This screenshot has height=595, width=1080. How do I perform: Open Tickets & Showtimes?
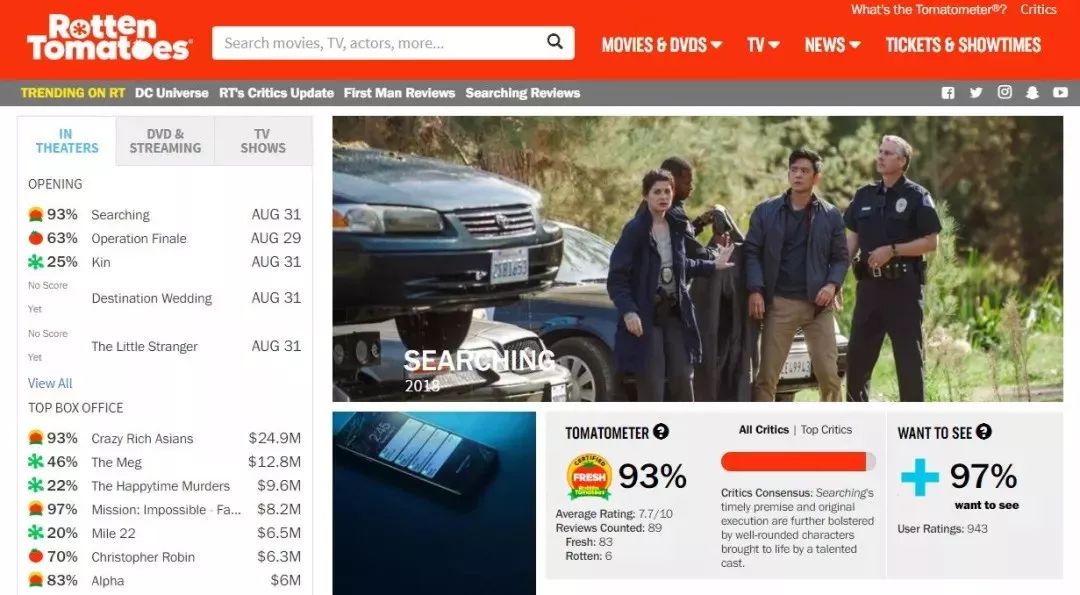(x=963, y=45)
